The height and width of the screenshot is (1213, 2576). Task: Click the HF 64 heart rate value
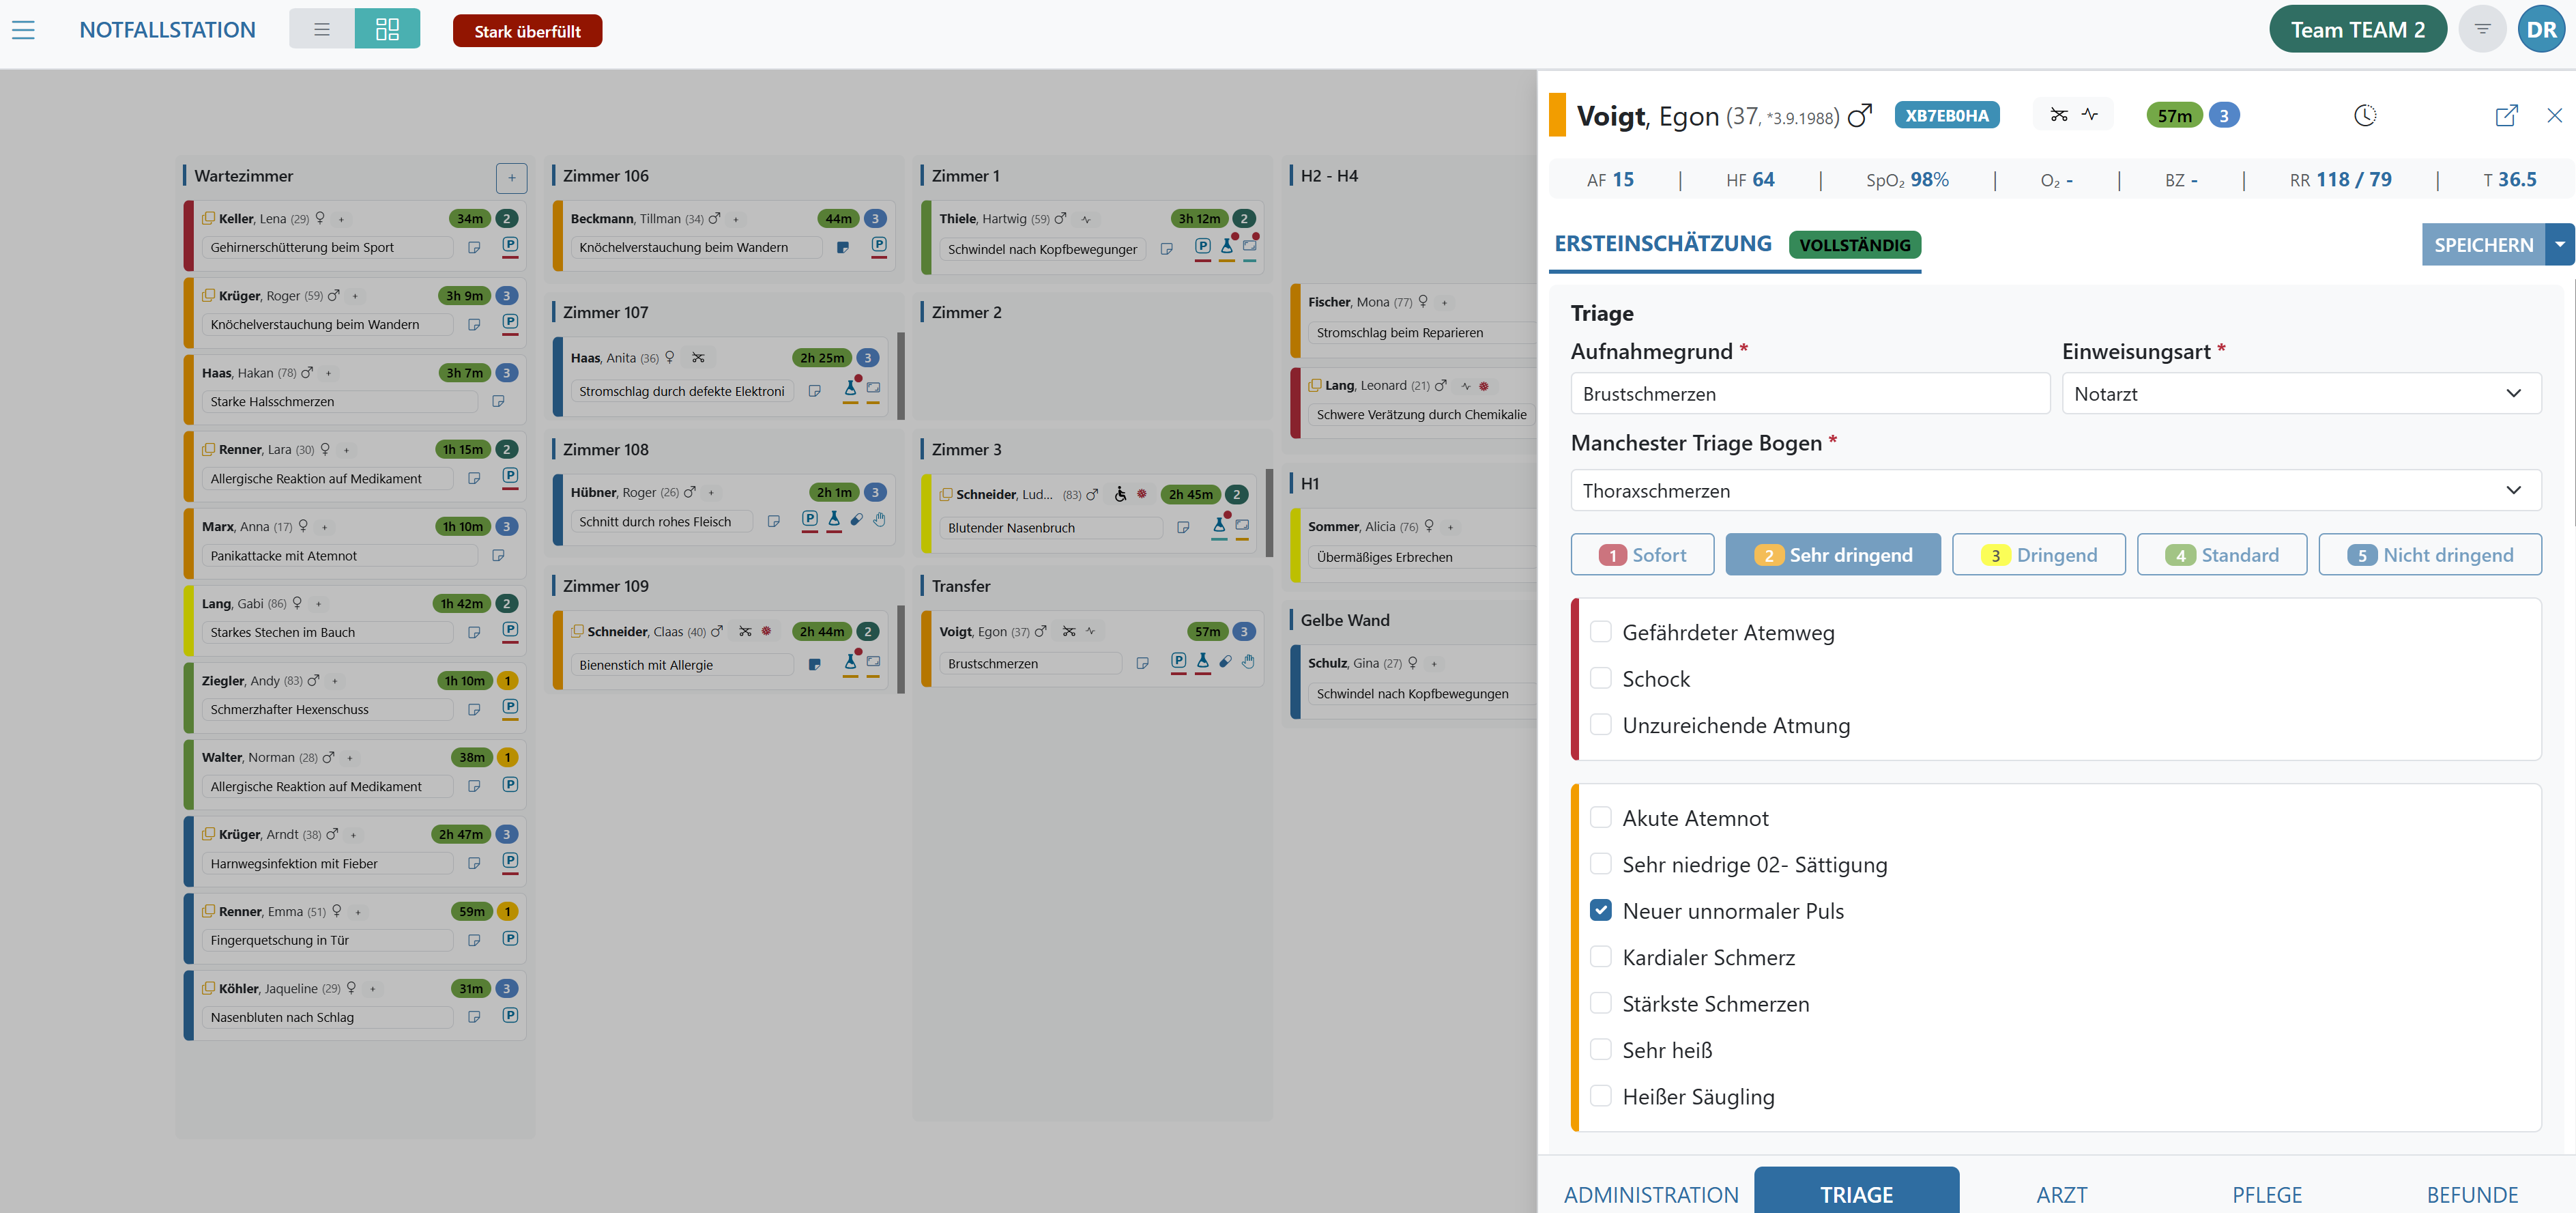coord(1750,179)
